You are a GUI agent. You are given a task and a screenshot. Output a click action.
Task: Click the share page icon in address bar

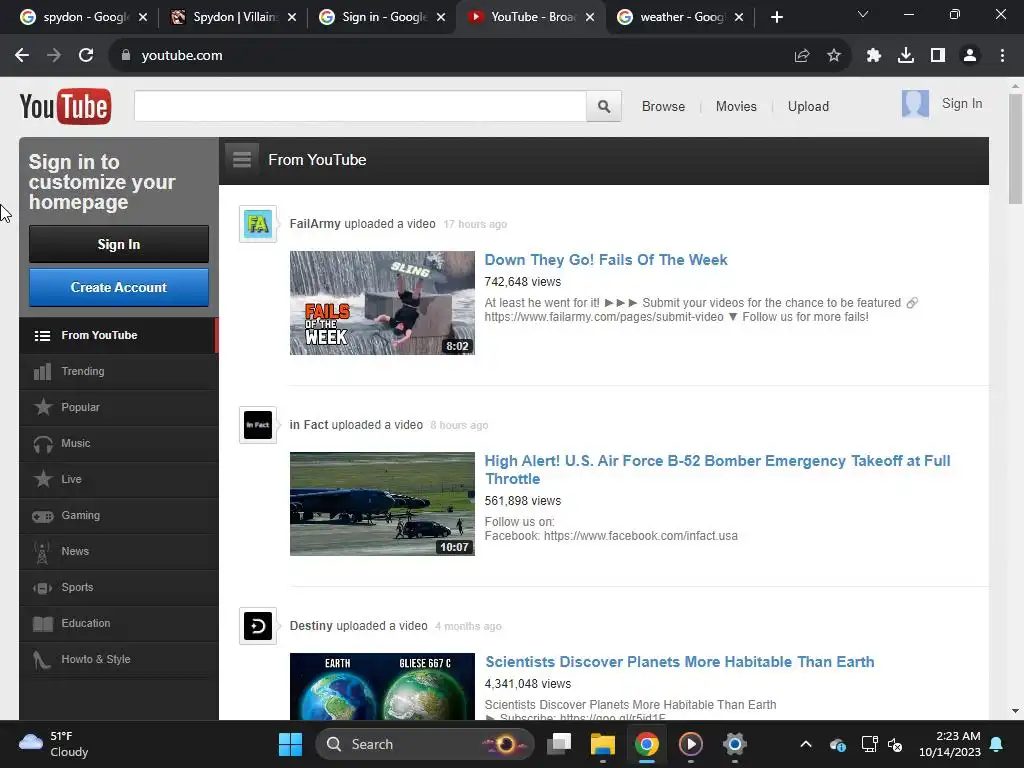[x=802, y=56]
